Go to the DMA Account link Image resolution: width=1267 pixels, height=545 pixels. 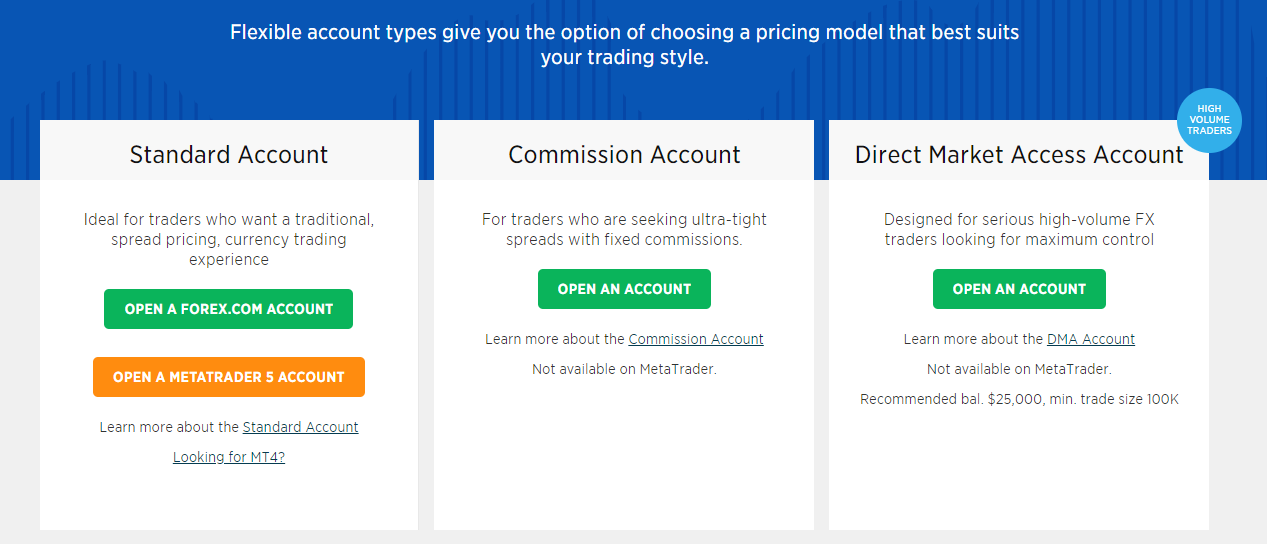[1090, 339]
